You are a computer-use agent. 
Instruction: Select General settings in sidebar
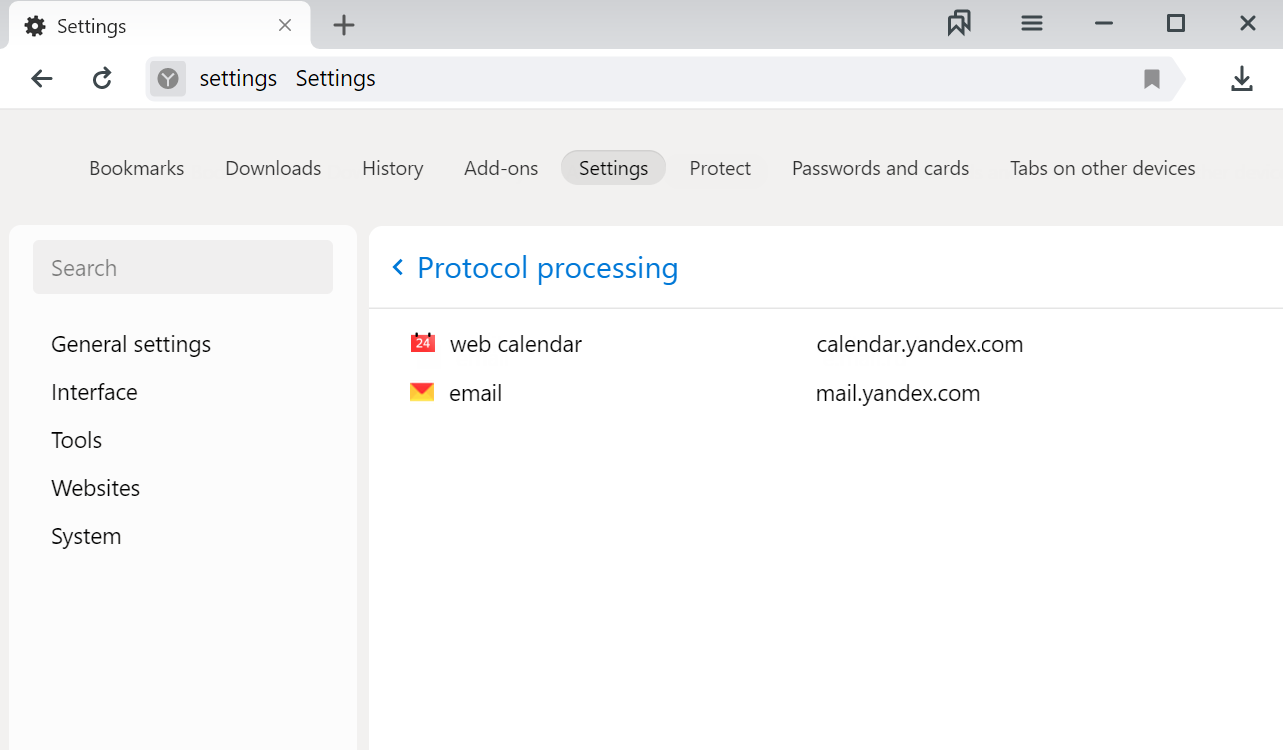pos(131,344)
